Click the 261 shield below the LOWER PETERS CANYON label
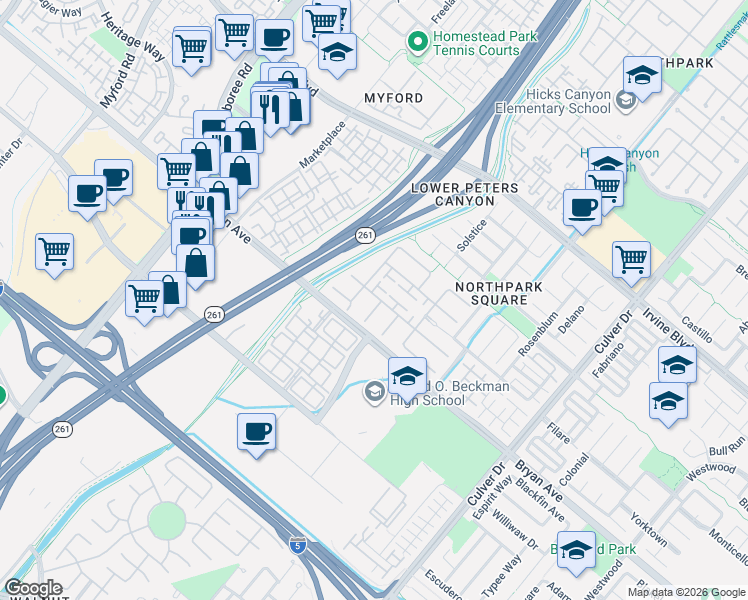748x600 pixels. (x=365, y=235)
